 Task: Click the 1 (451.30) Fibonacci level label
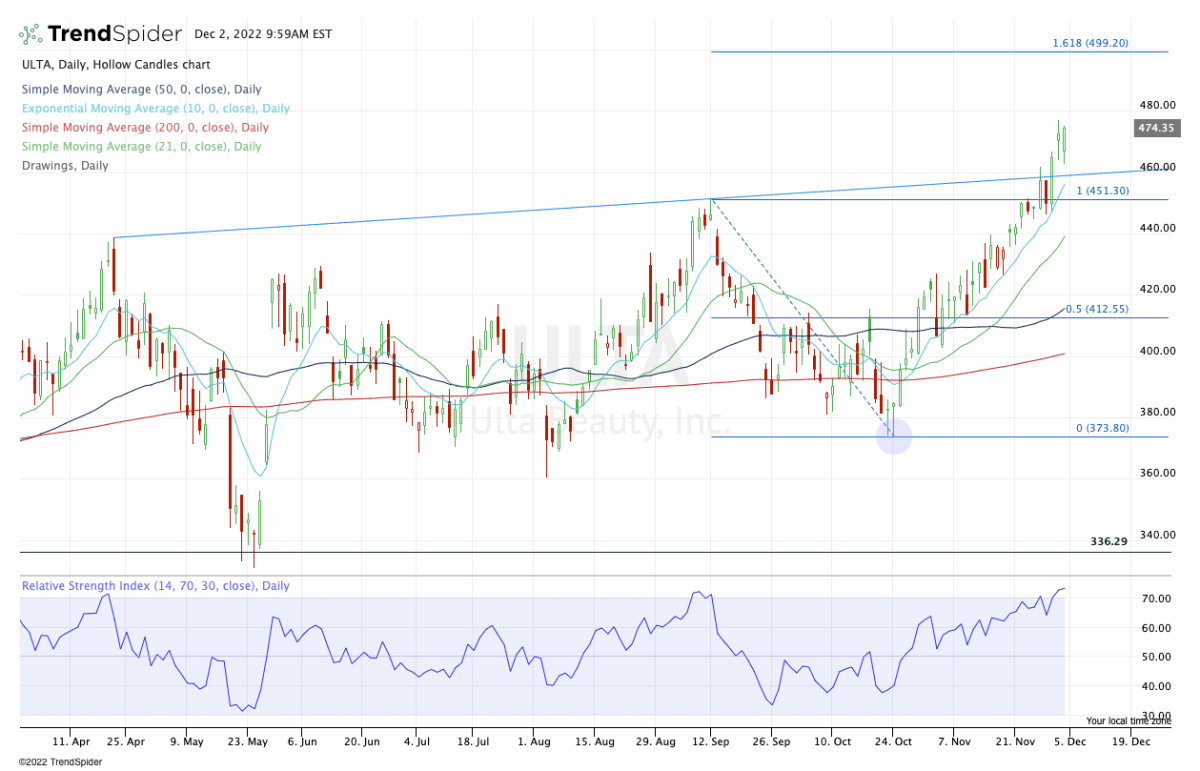tap(1102, 190)
